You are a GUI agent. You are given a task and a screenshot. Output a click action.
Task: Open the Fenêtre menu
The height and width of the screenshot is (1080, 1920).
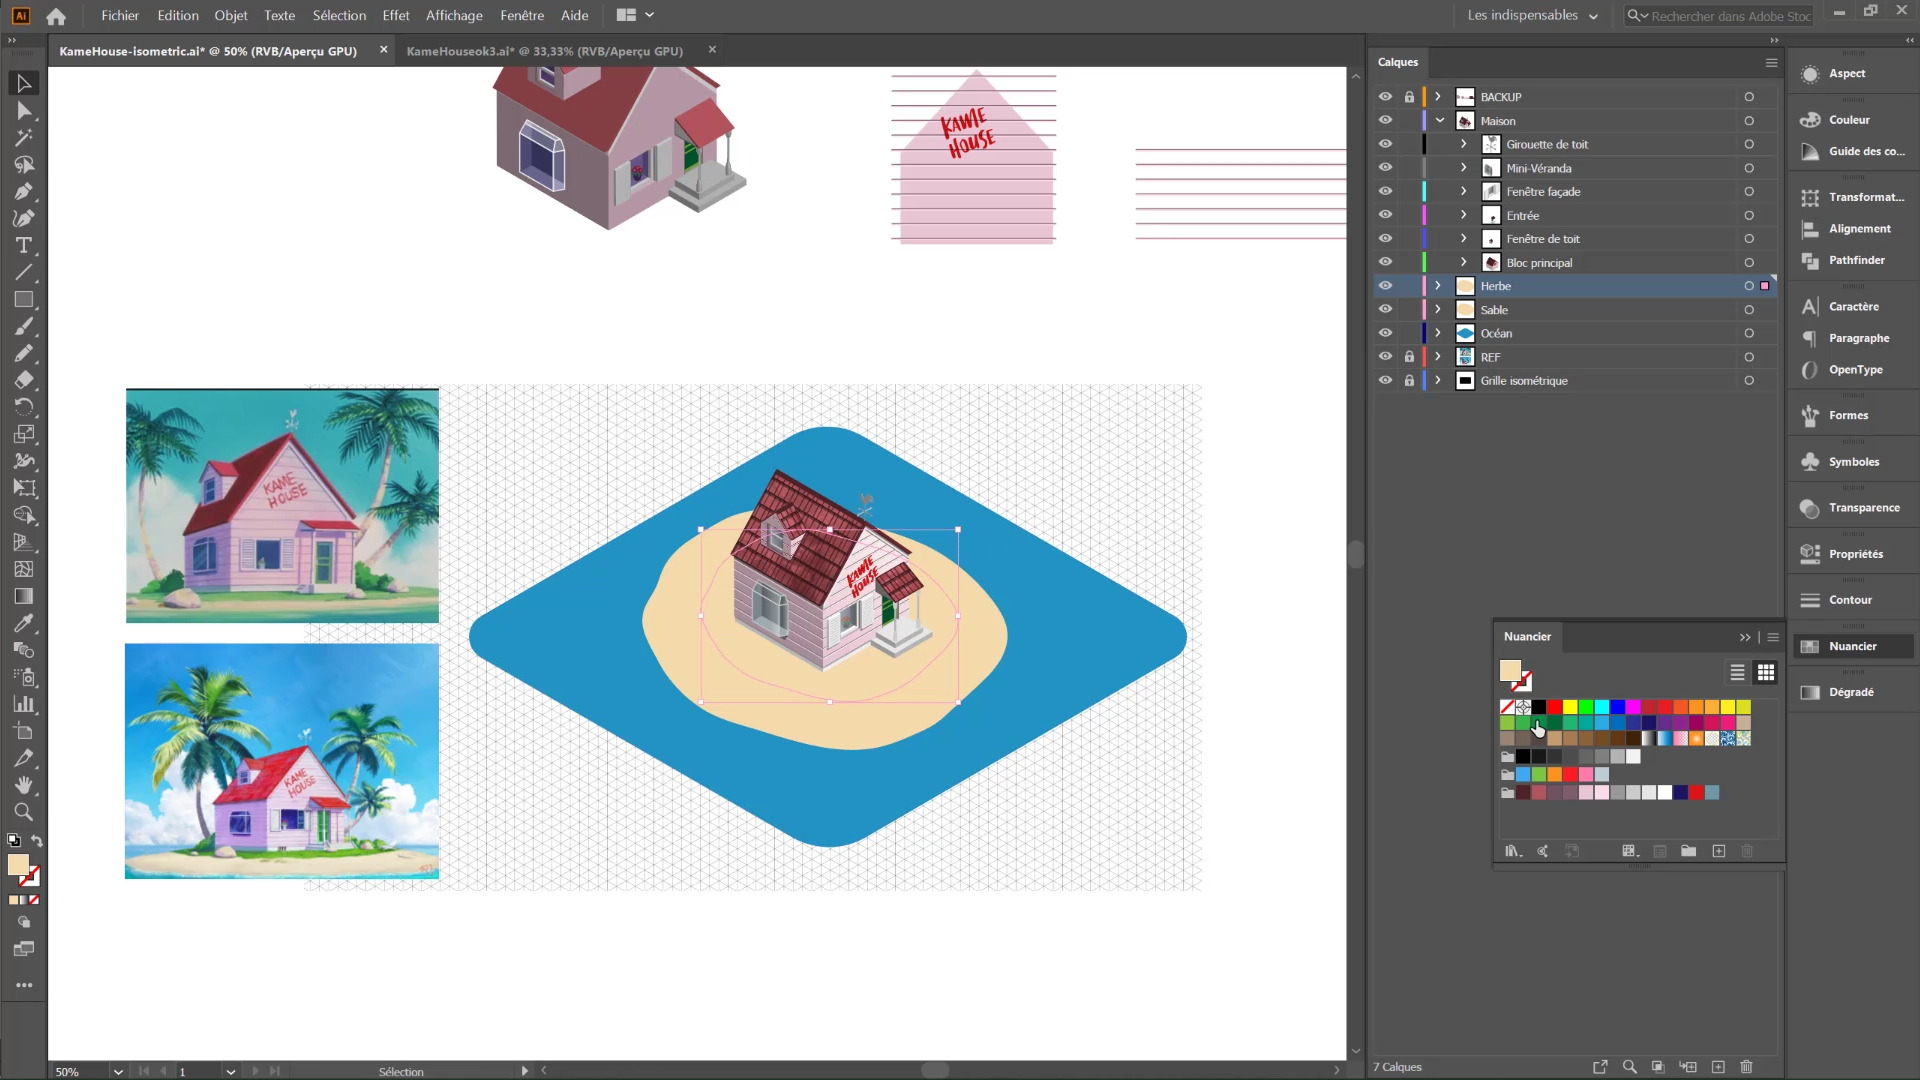click(x=522, y=16)
